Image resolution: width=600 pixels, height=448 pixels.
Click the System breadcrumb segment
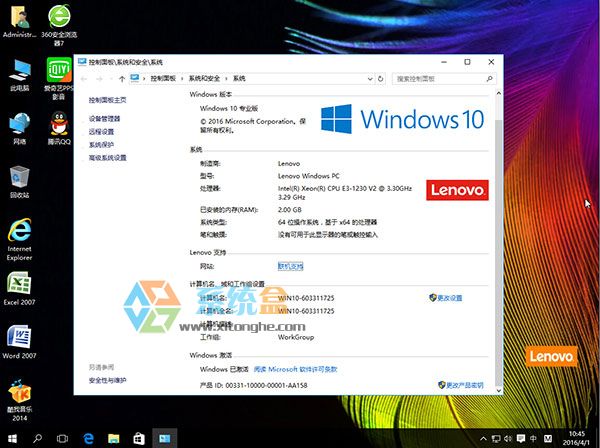(x=239, y=78)
